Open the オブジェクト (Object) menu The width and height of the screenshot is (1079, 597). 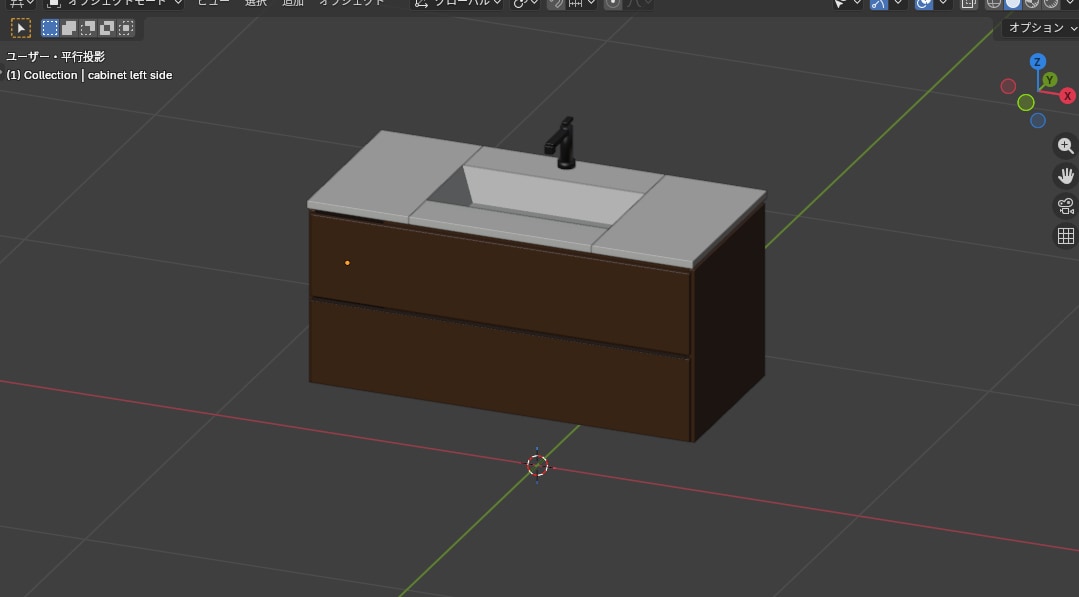[x=352, y=3]
